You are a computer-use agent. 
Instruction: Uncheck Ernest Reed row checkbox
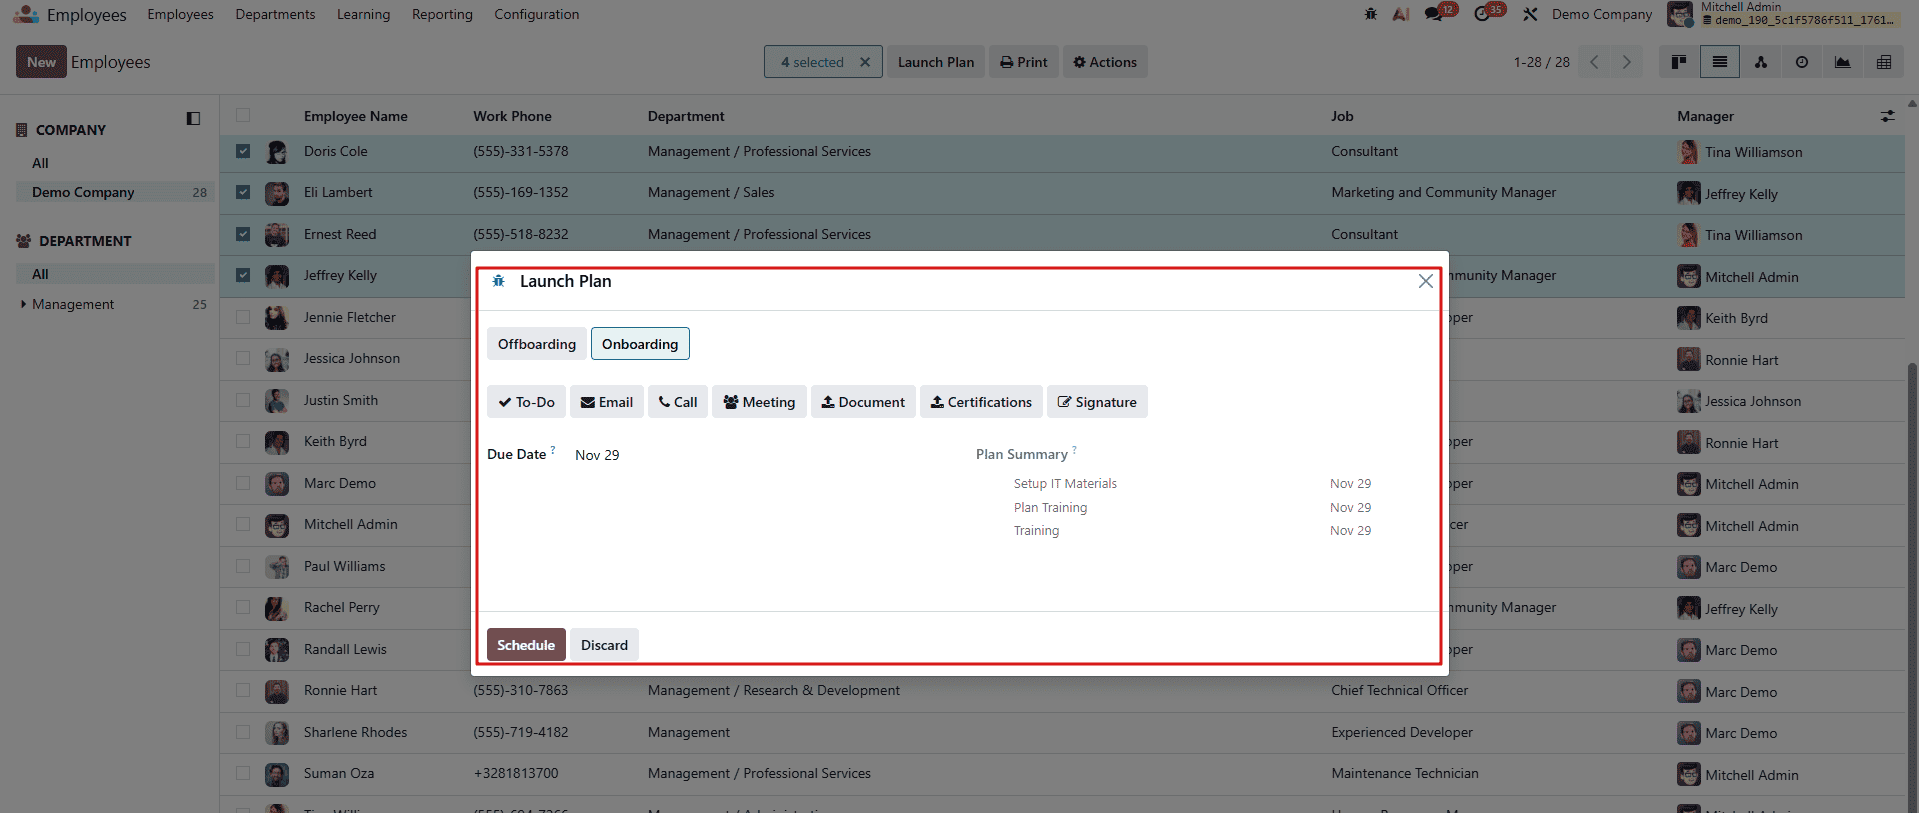243,234
